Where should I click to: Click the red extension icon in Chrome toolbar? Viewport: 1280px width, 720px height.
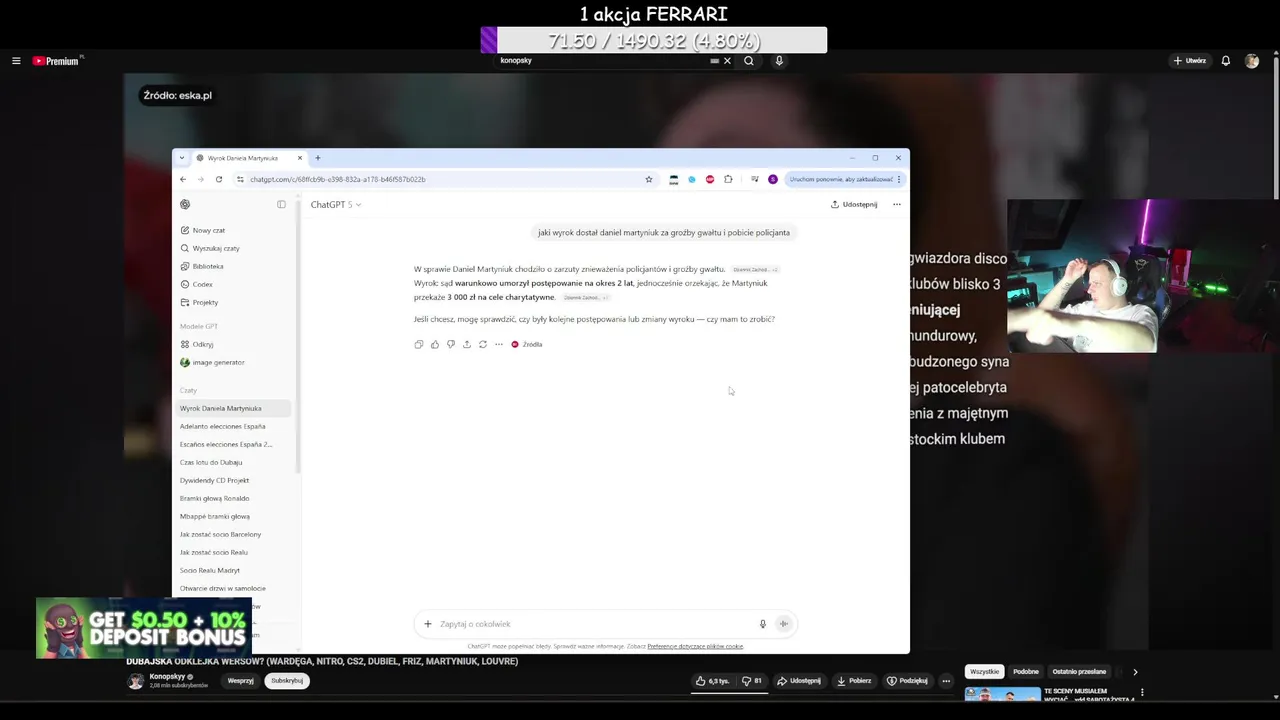710,179
